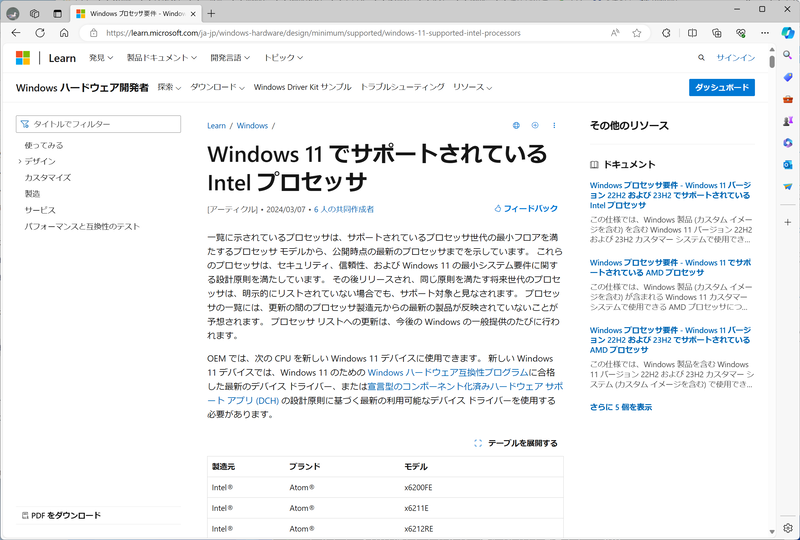Select サービス in the table of contents
The width and height of the screenshot is (800, 540).
[x=40, y=210]
